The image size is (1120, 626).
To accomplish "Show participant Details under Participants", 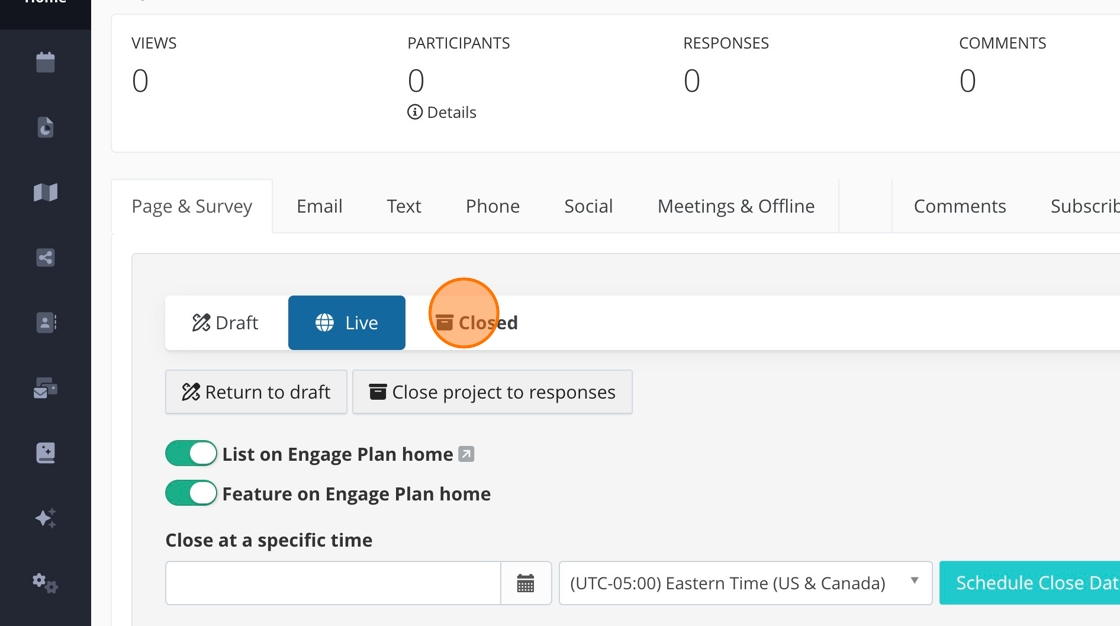I will coord(442,113).
